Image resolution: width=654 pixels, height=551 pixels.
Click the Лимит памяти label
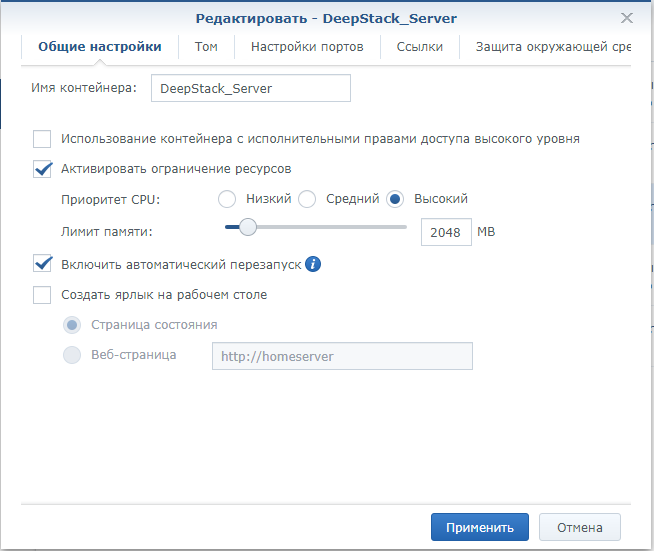(x=107, y=231)
